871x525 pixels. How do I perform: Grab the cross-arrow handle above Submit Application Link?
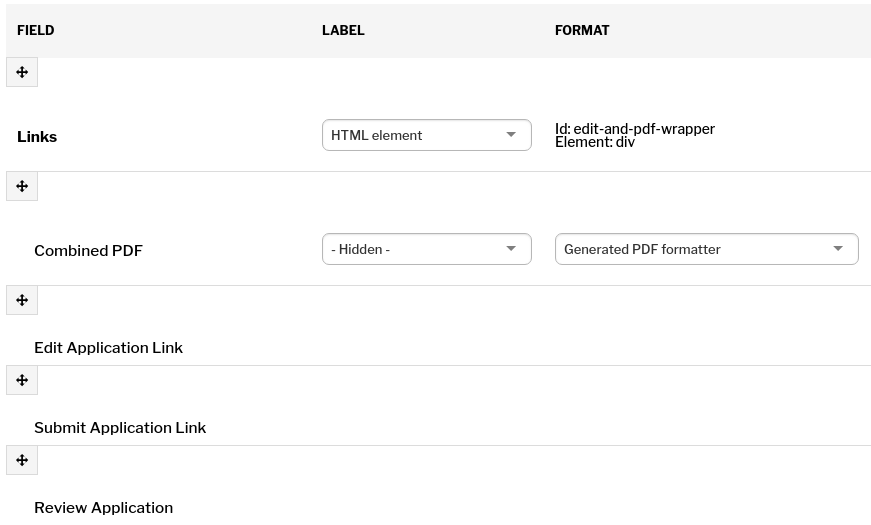(x=22, y=380)
